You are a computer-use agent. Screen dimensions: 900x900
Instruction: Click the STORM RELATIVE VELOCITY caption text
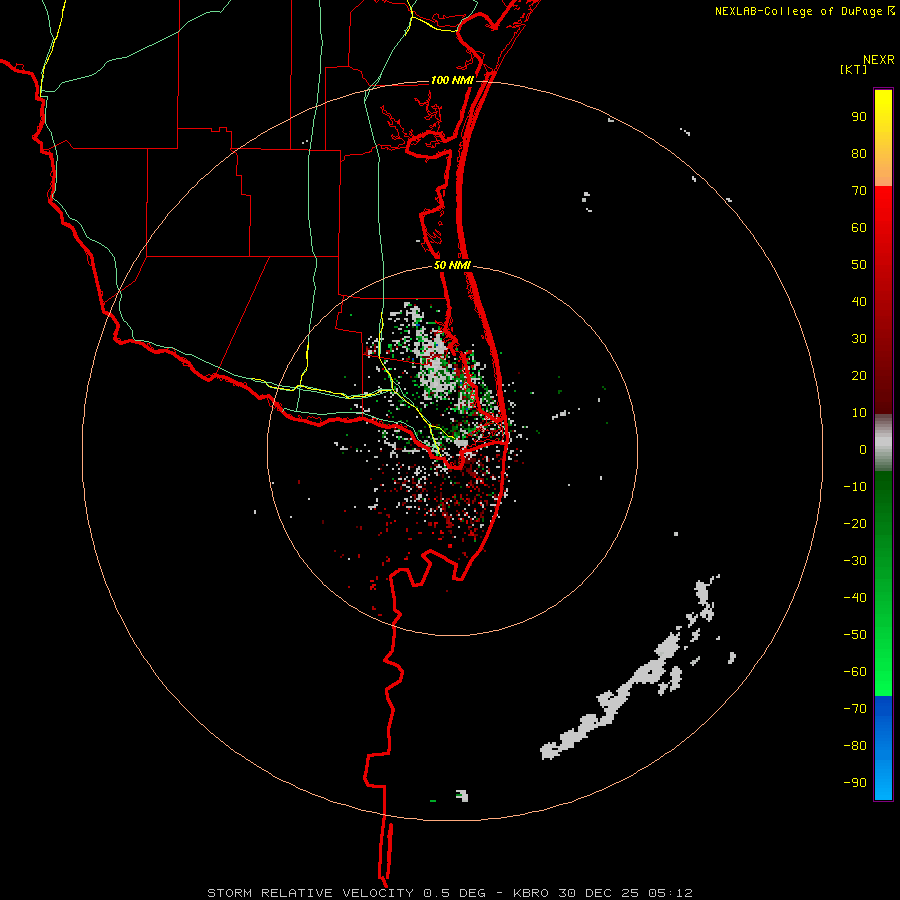point(311,893)
